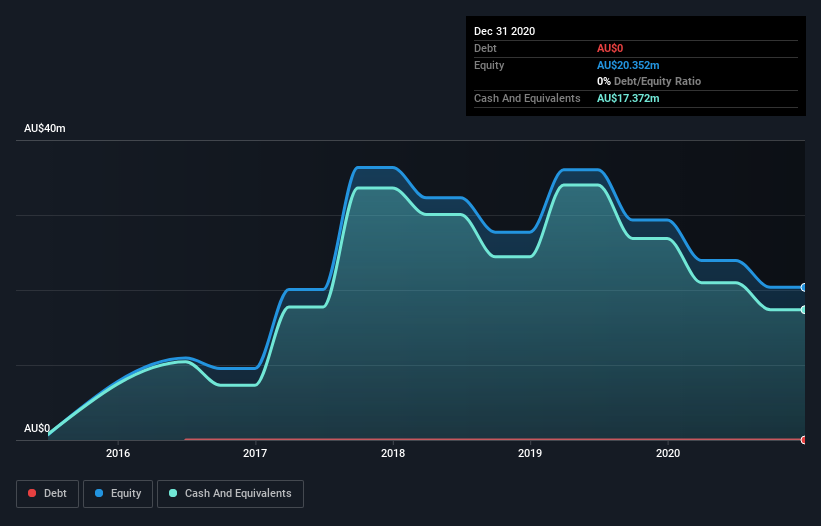
Task: Click the Equity row label in tooltip
Action: tap(489, 65)
